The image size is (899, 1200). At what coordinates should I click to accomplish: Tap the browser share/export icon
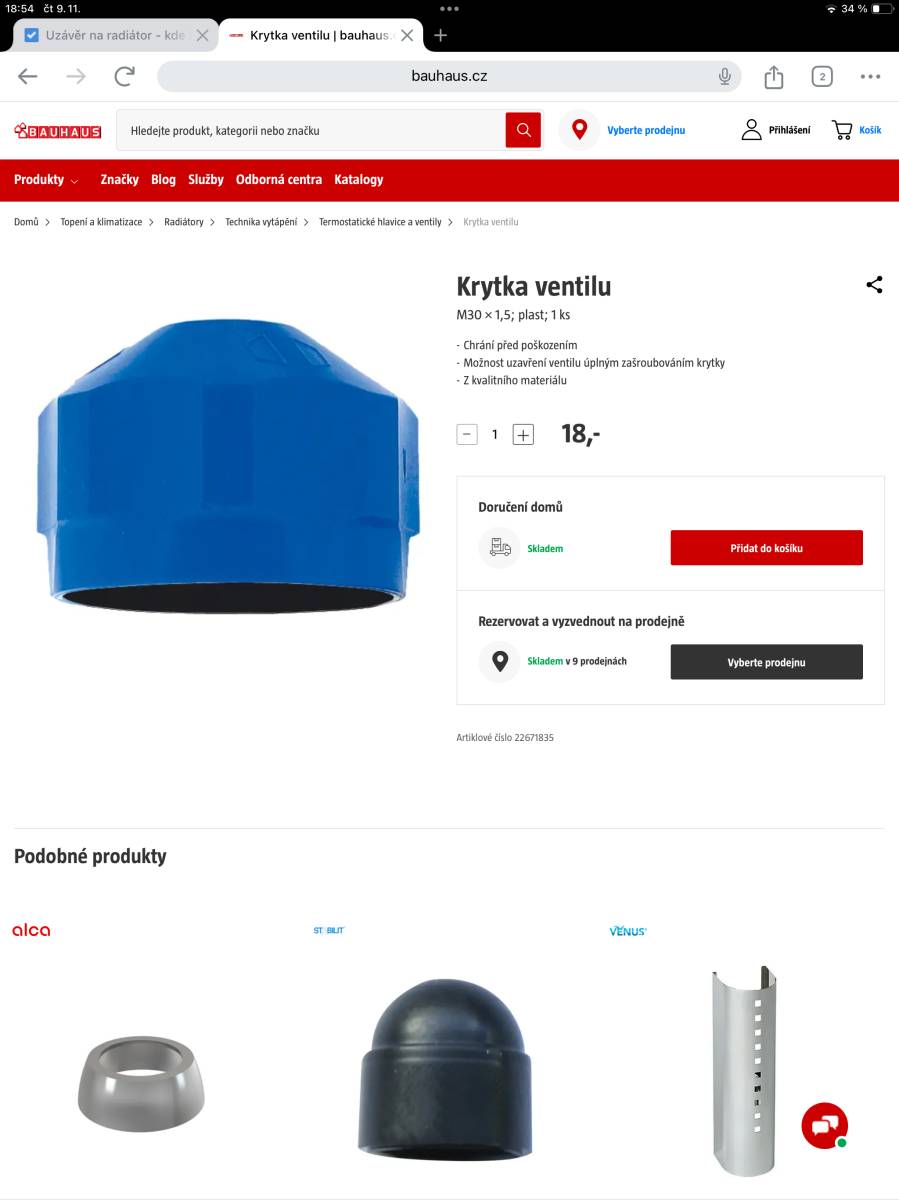[x=774, y=76]
